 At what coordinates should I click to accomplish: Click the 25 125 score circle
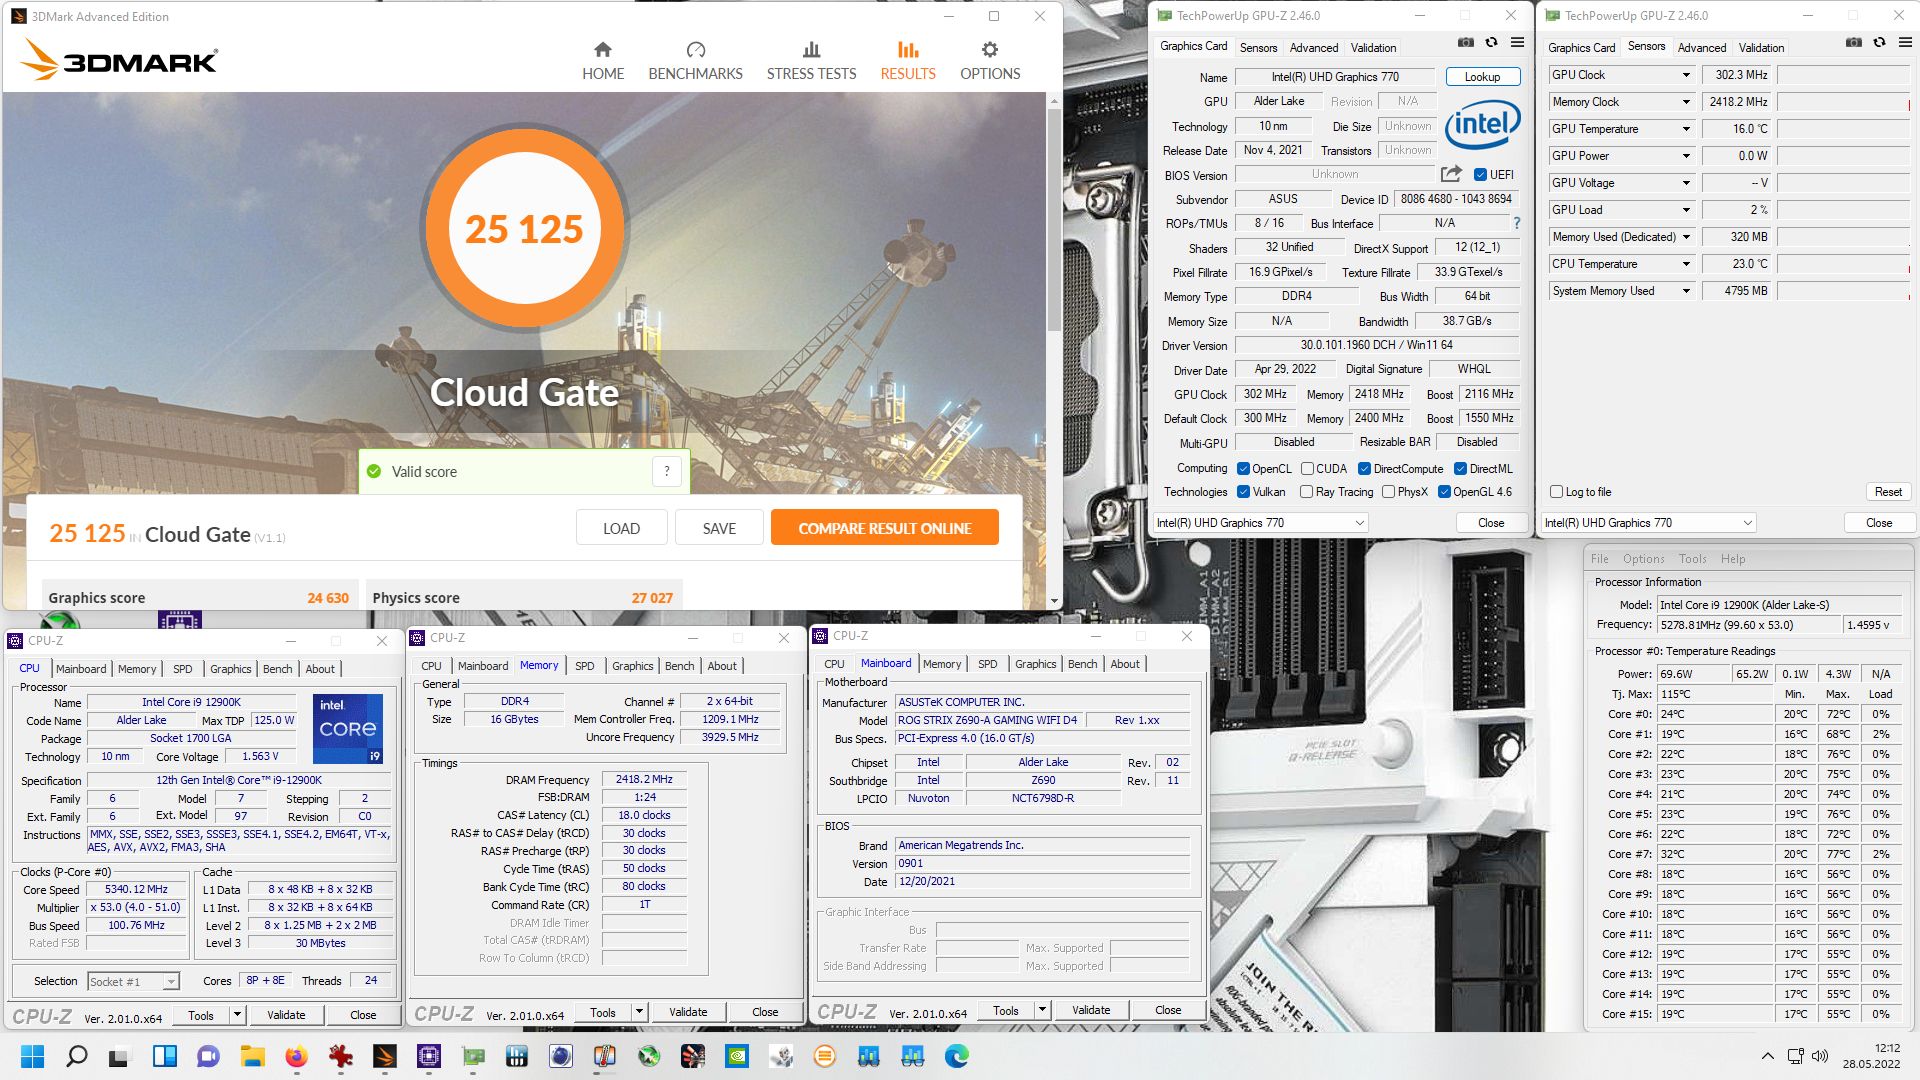tap(523, 229)
